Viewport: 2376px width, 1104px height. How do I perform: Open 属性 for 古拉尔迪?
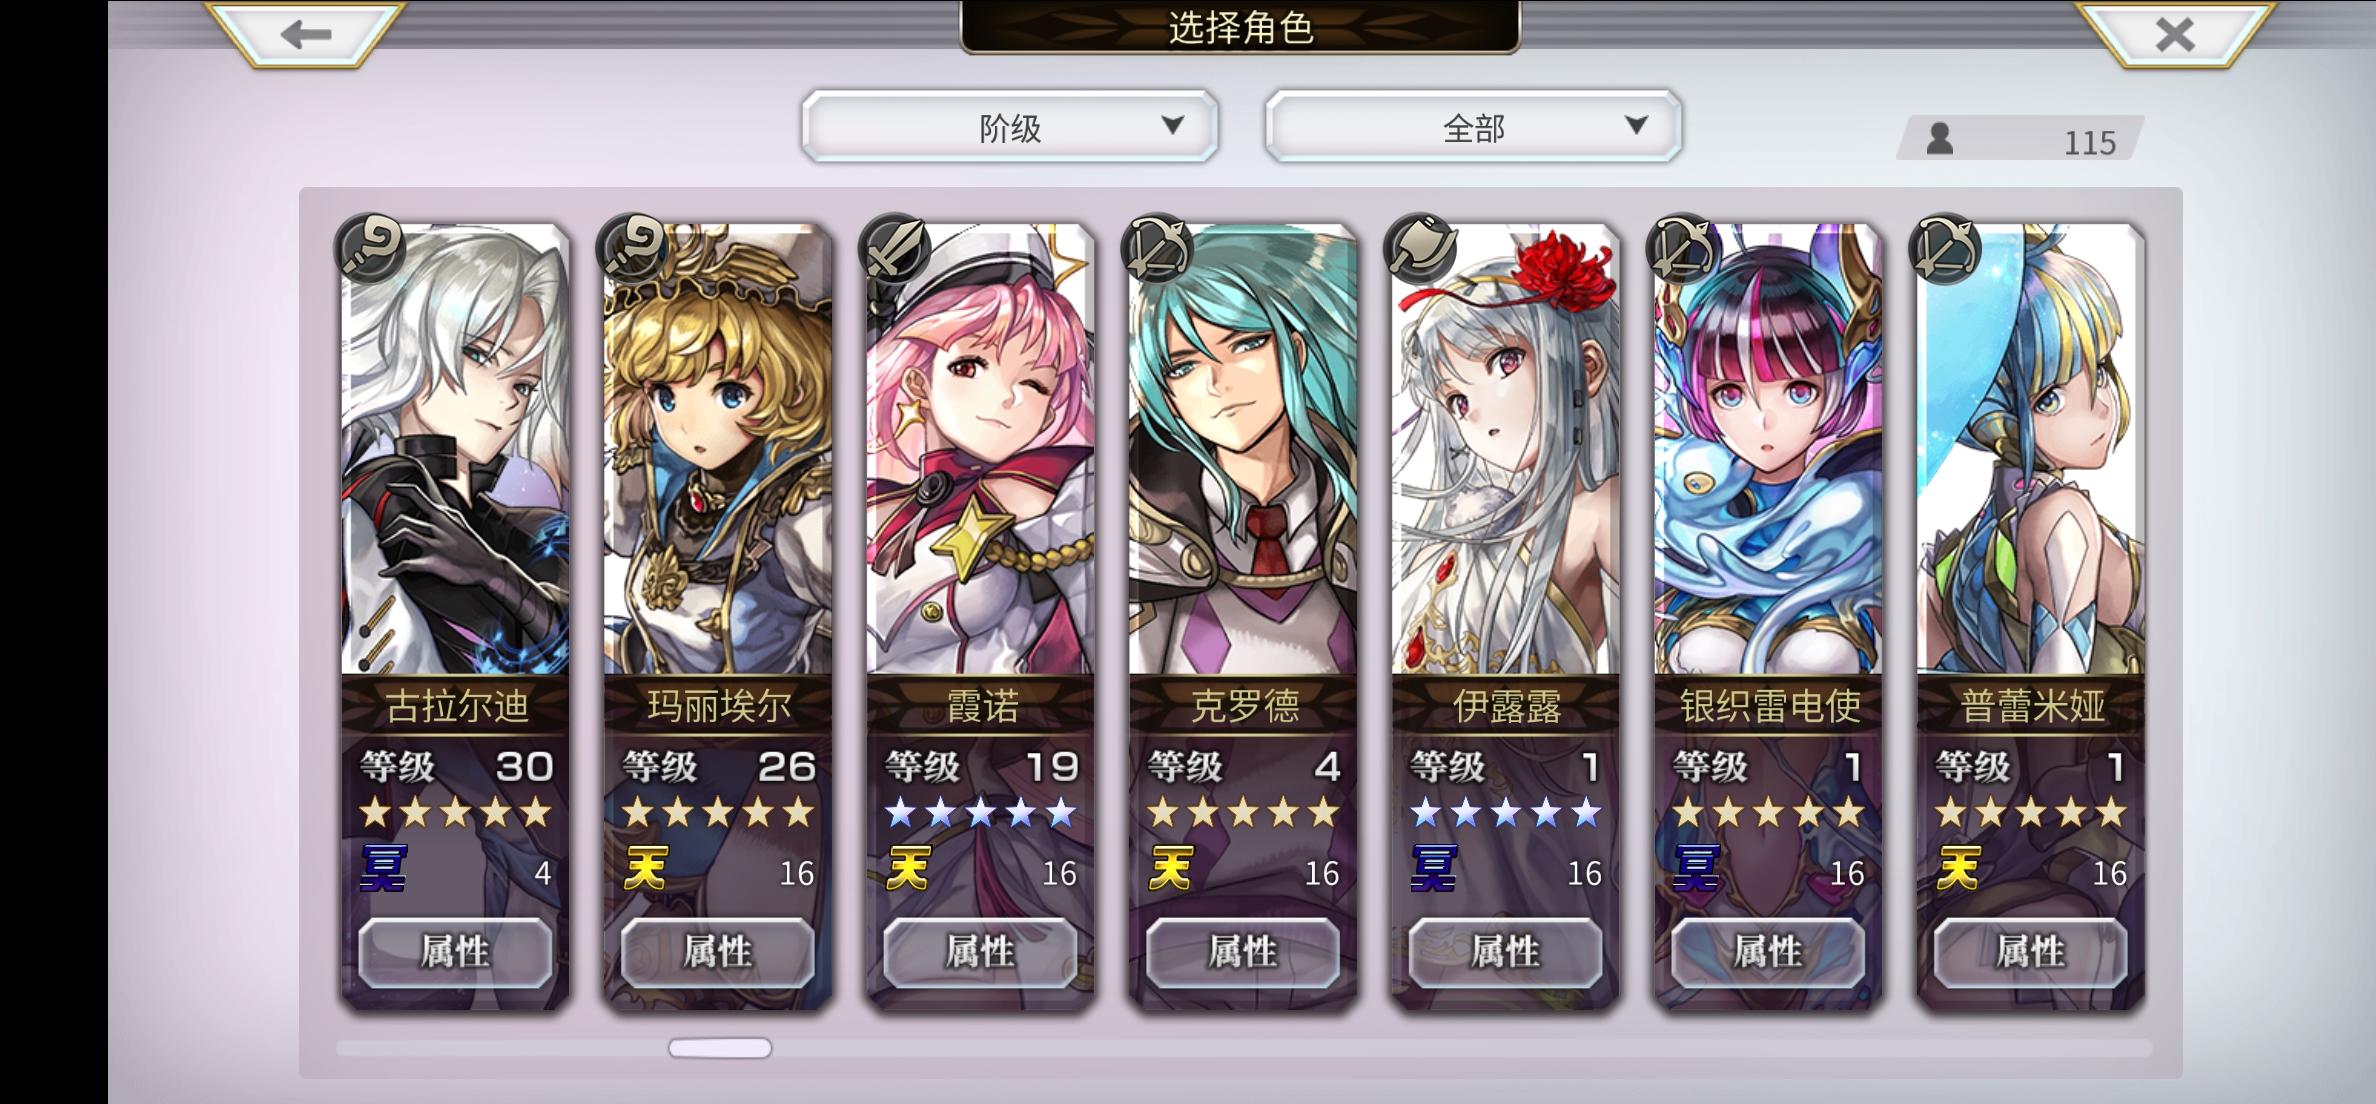point(455,952)
